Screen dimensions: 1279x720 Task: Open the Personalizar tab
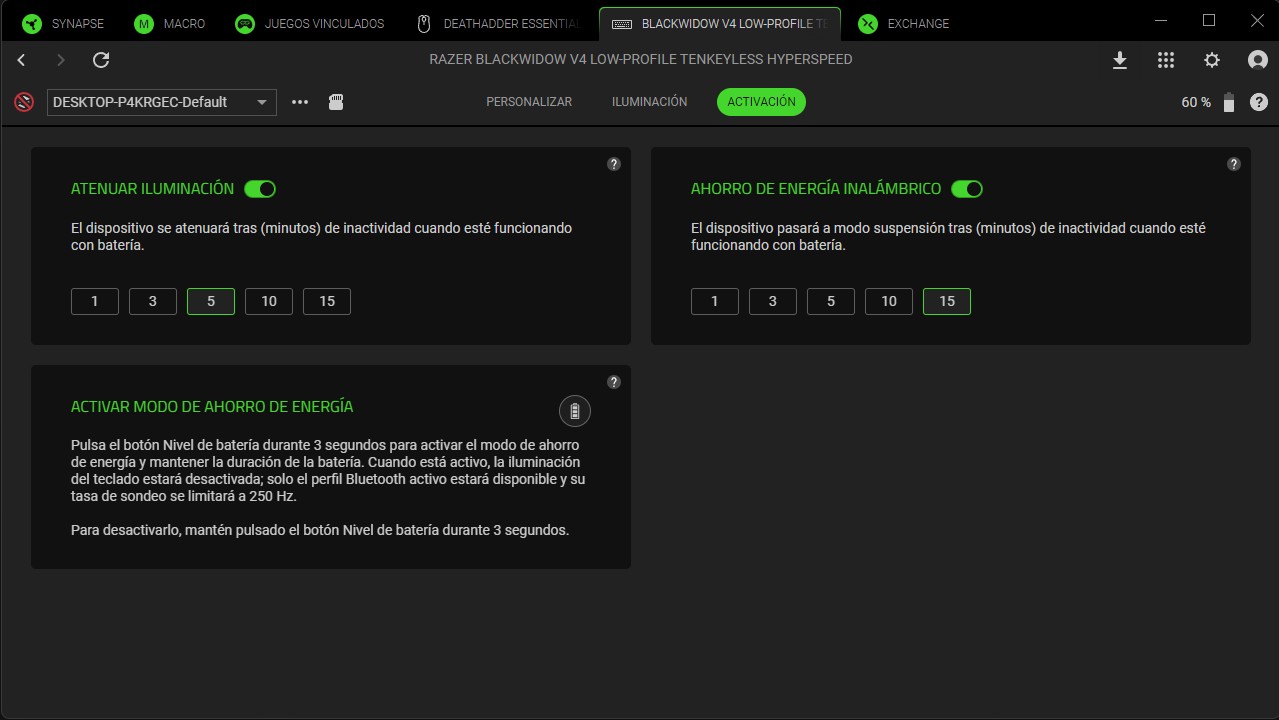tap(529, 102)
